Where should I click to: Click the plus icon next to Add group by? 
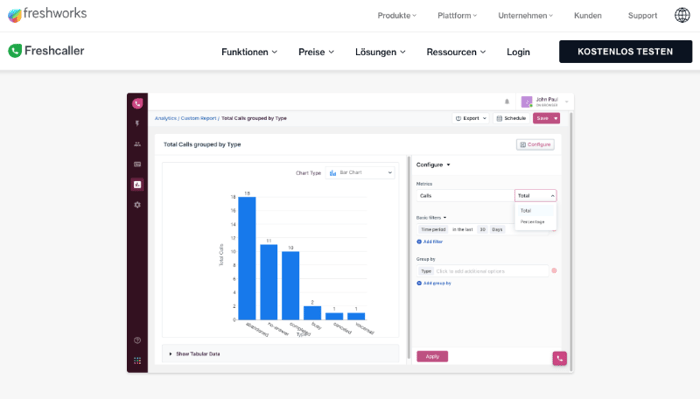(419, 283)
